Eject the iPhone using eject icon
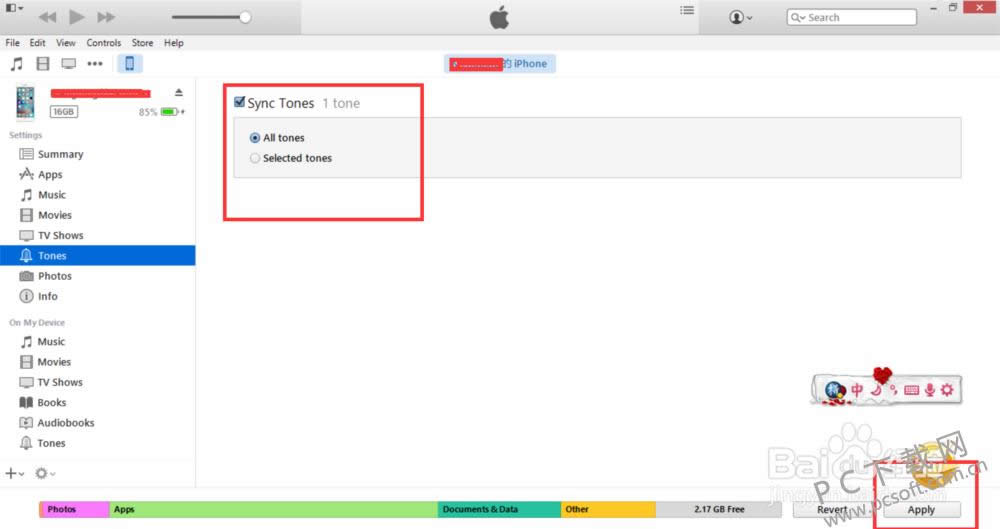This screenshot has height=529, width=1000. tap(179, 93)
